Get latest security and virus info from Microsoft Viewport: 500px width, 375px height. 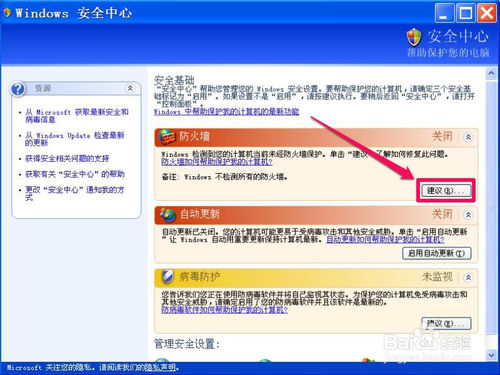pyautogui.click(x=77, y=116)
